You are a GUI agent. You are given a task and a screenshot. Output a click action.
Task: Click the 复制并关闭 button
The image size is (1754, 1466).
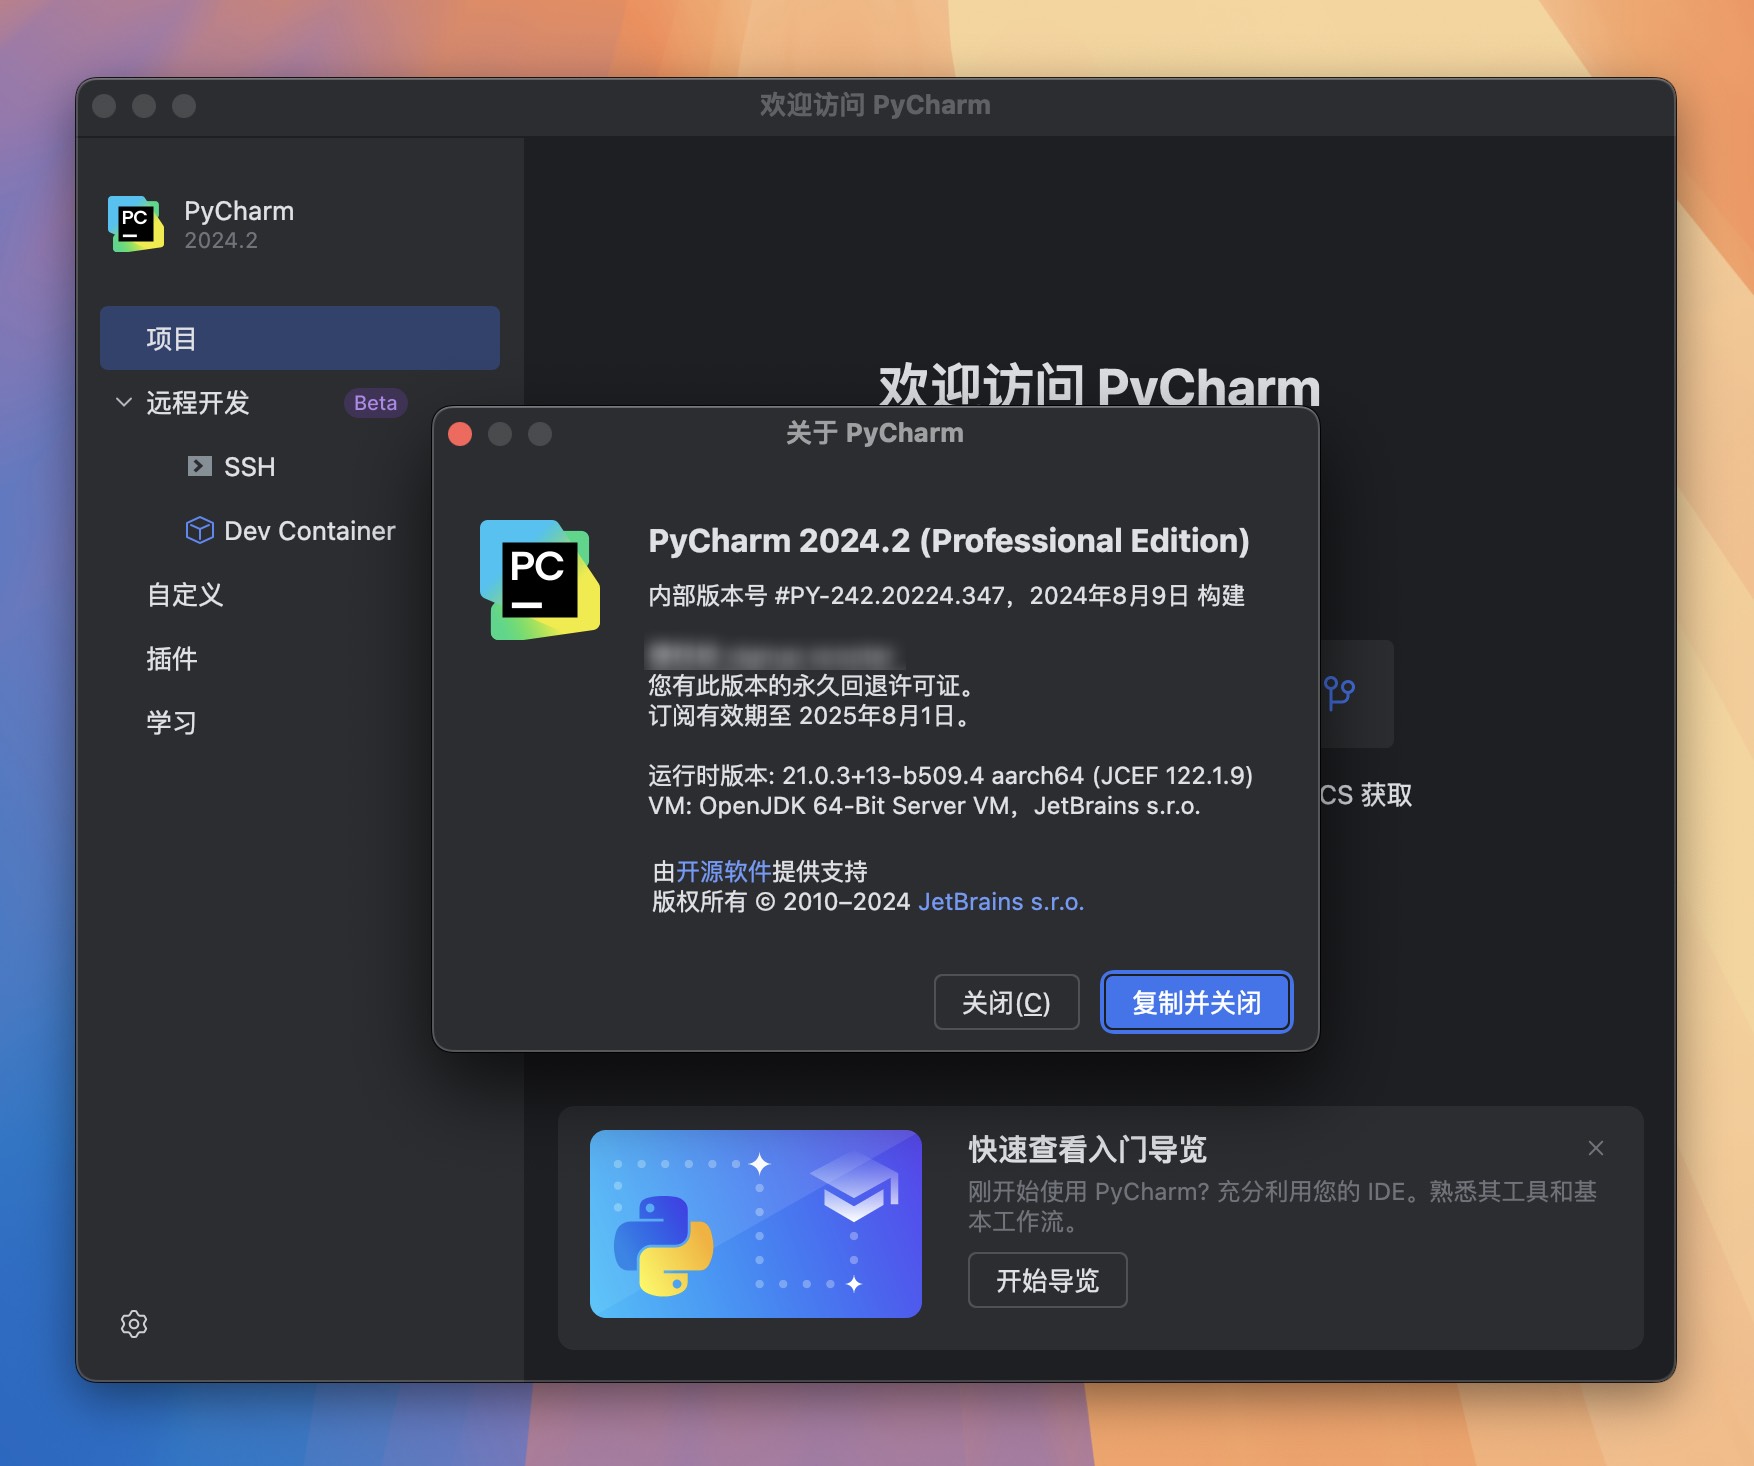point(1197,1002)
